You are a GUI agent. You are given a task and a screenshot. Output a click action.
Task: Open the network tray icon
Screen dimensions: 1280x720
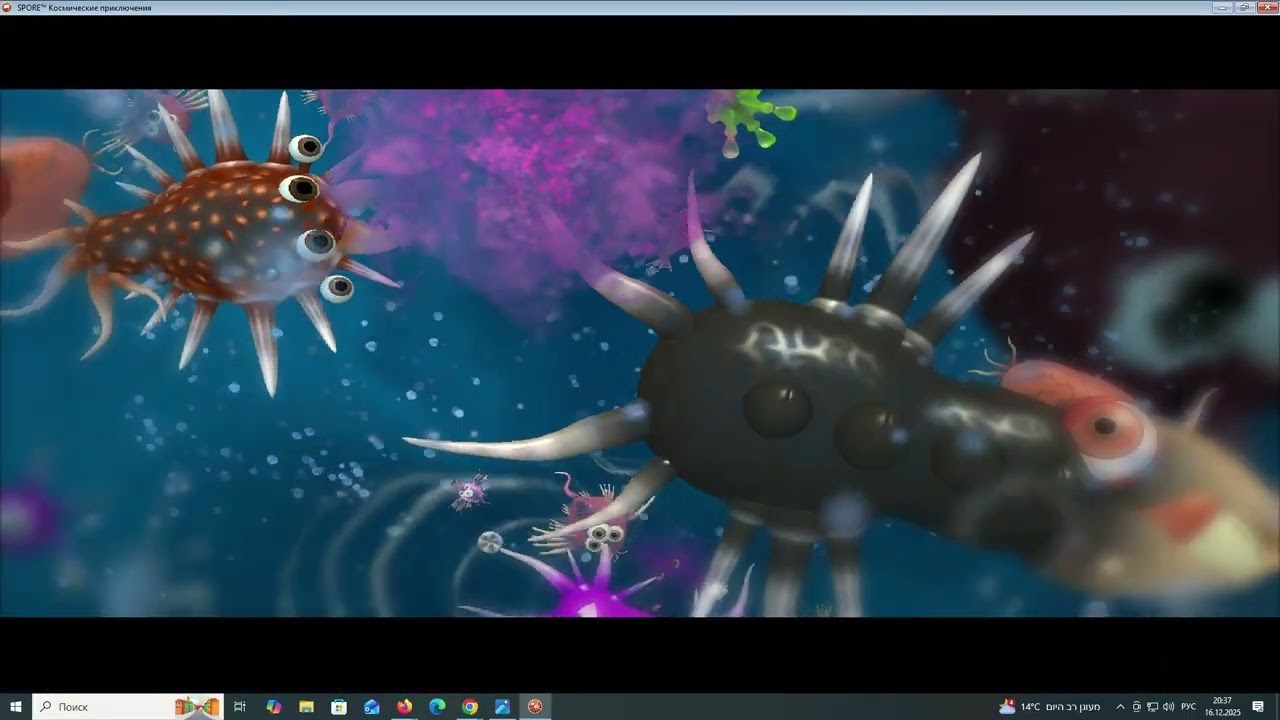[x=1152, y=707]
